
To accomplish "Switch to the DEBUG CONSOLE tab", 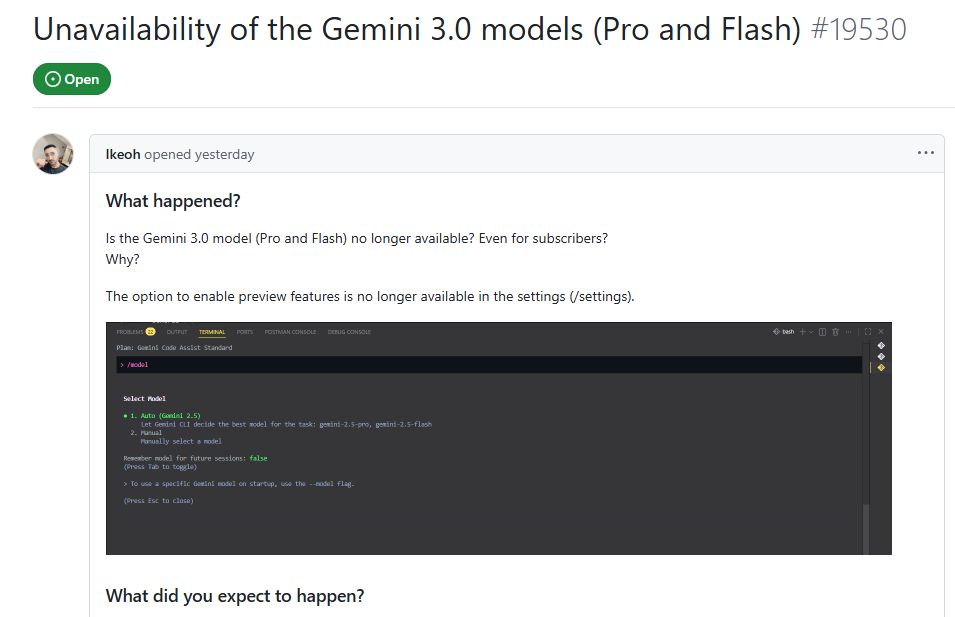I will (352, 332).
